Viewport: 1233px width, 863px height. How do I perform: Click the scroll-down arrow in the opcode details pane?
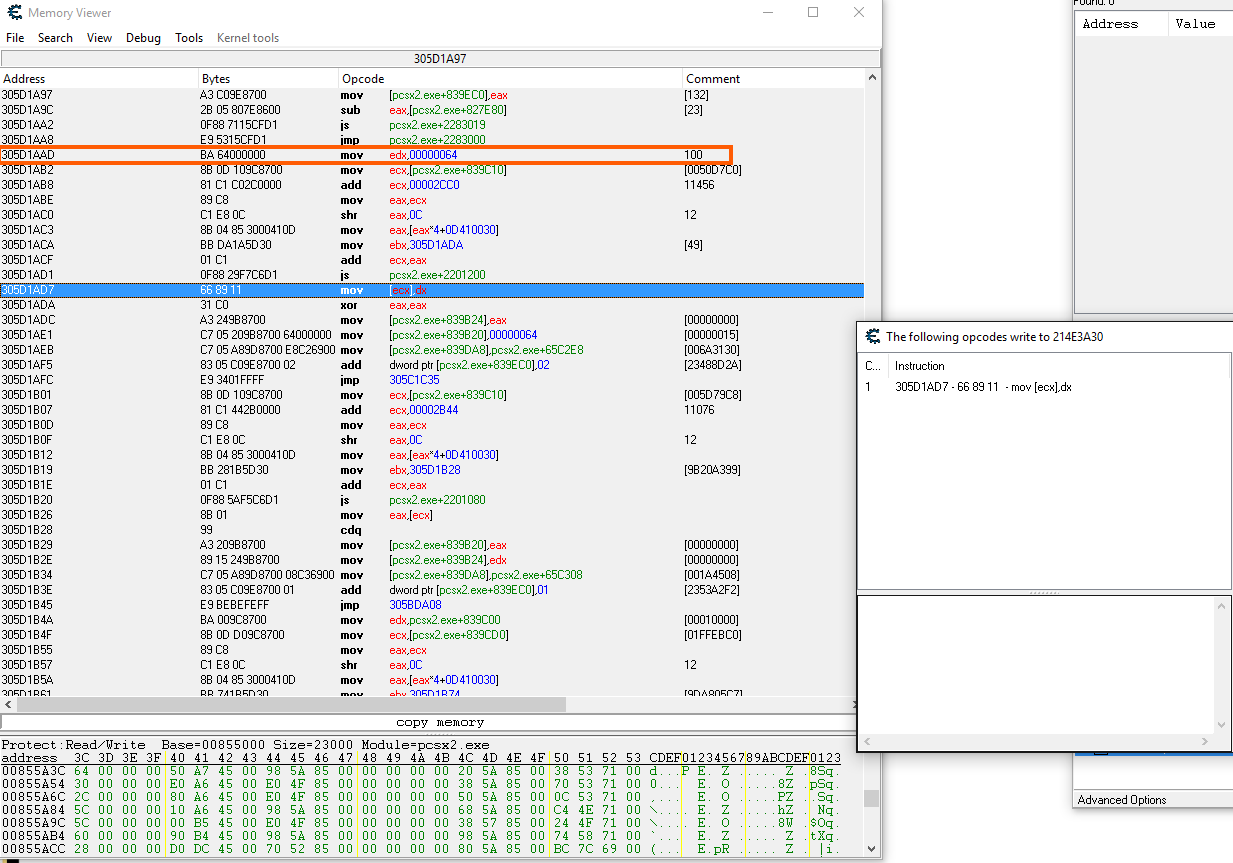coord(1222,725)
